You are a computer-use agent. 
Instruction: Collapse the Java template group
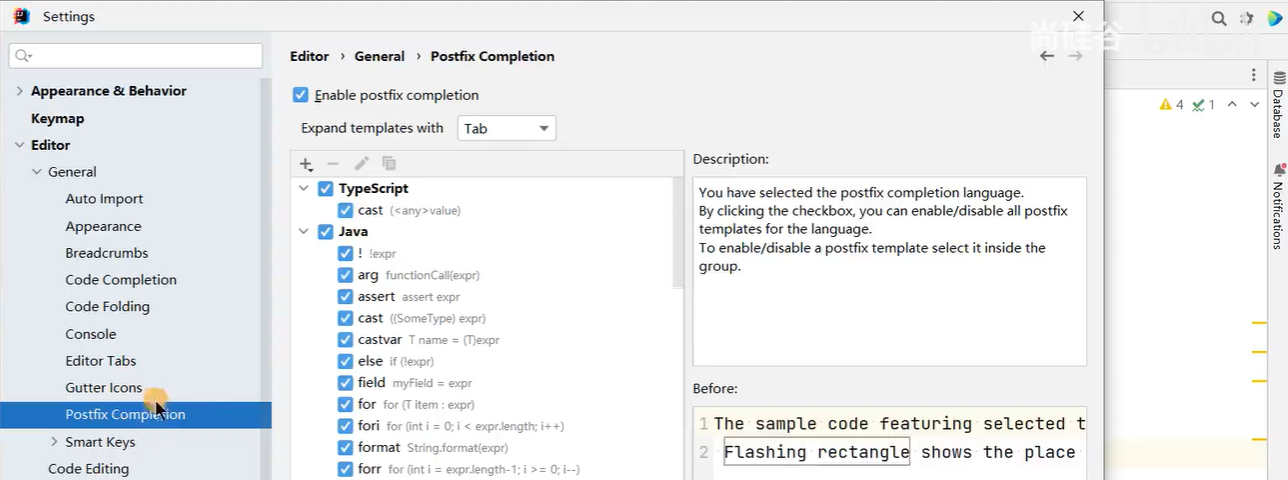point(304,232)
